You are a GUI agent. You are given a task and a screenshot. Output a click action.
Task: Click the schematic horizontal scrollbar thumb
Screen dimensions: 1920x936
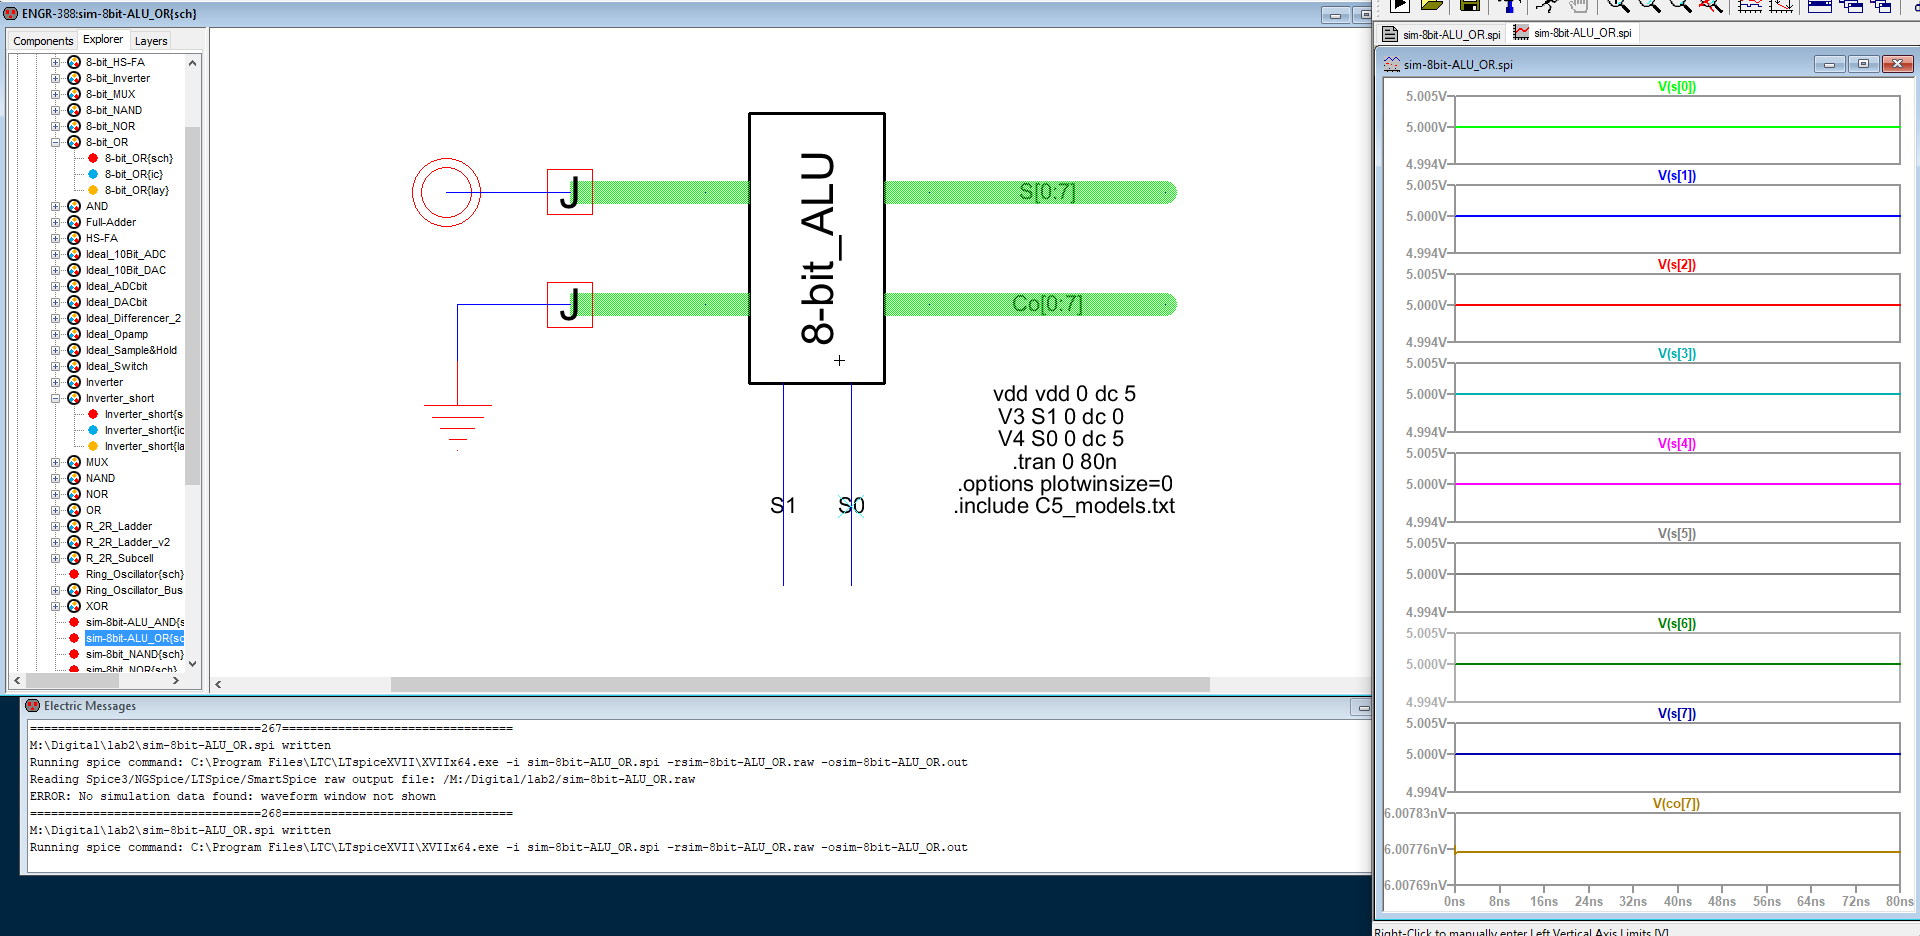[800, 684]
